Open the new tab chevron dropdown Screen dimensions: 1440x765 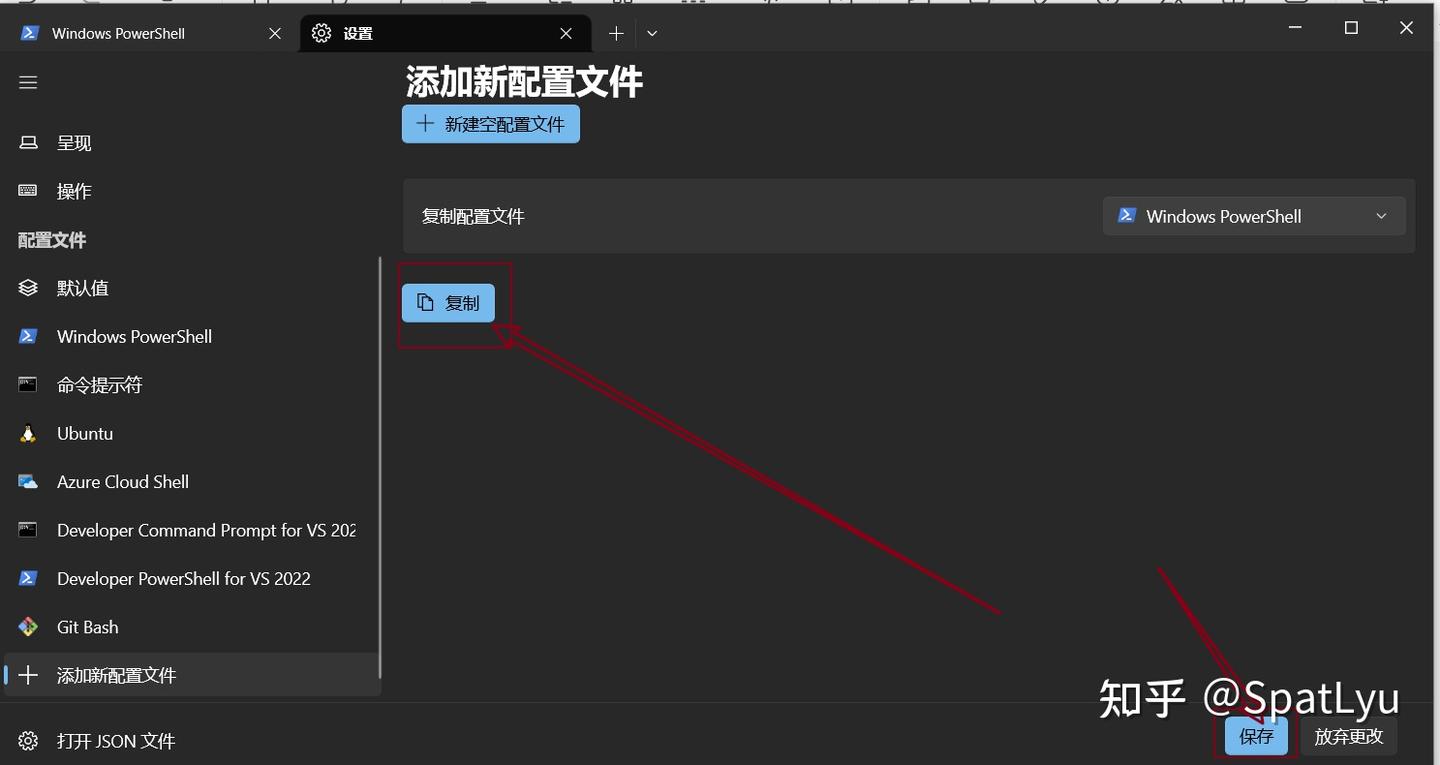click(x=652, y=33)
